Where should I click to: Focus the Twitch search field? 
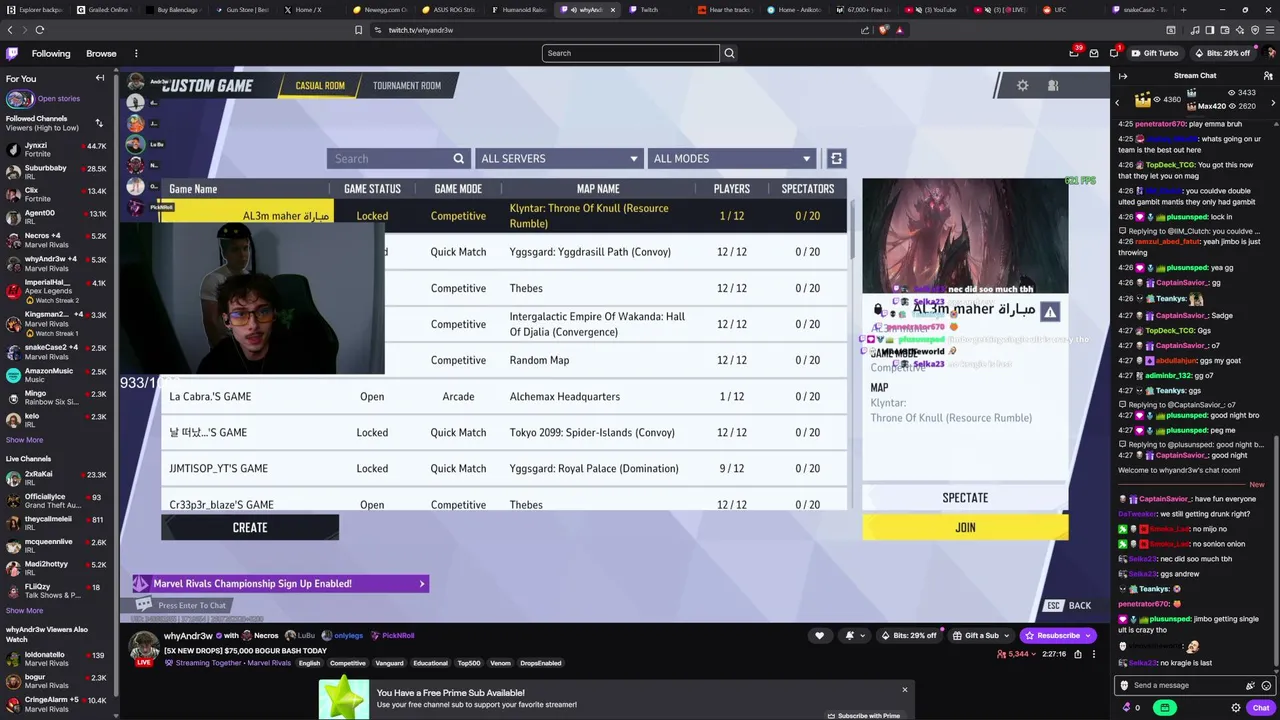(631, 53)
